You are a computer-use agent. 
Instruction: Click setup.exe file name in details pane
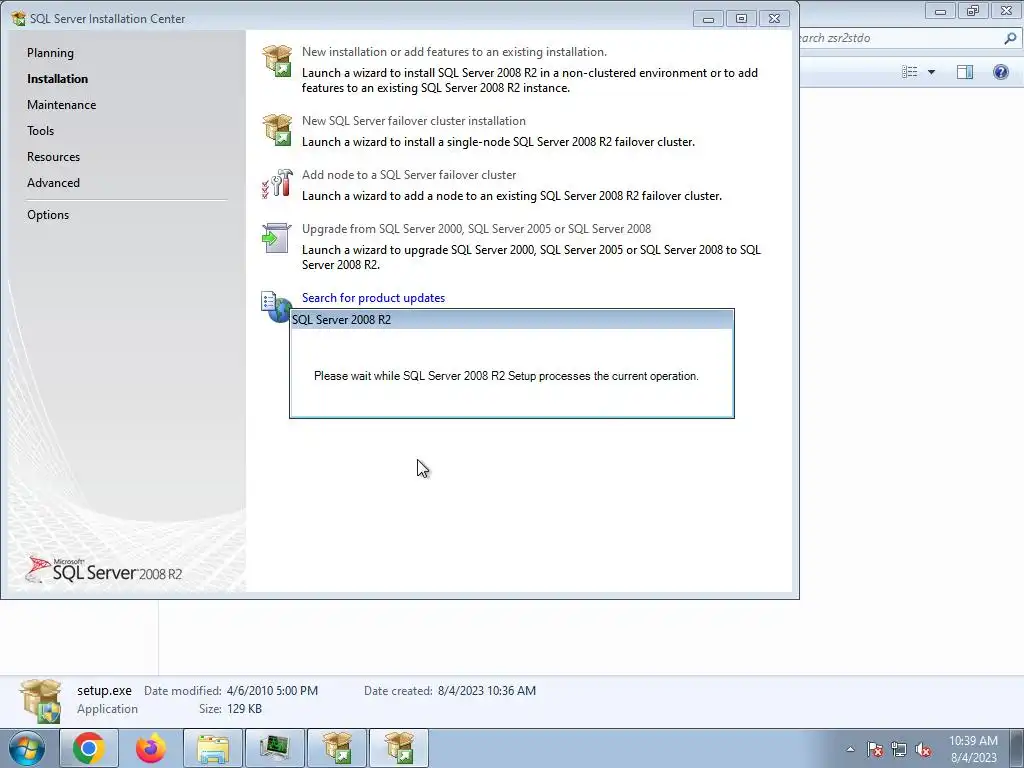click(104, 691)
